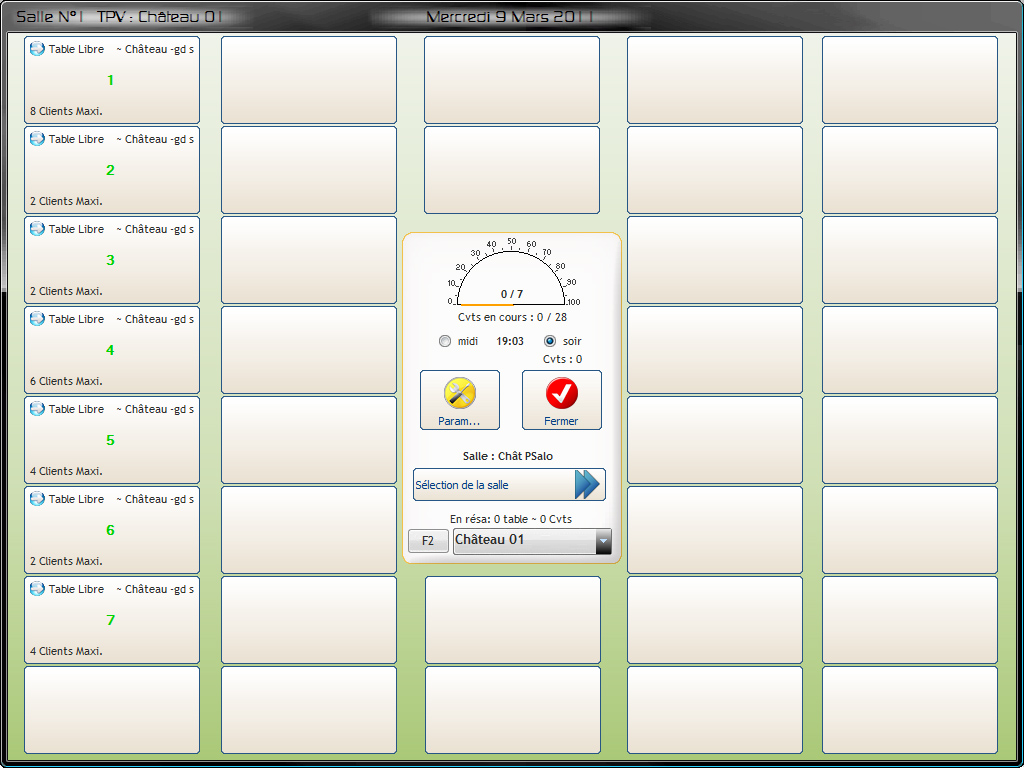
Task: Click the En résa: 0 table ~ 0 Cvts text
Action: 511,519
